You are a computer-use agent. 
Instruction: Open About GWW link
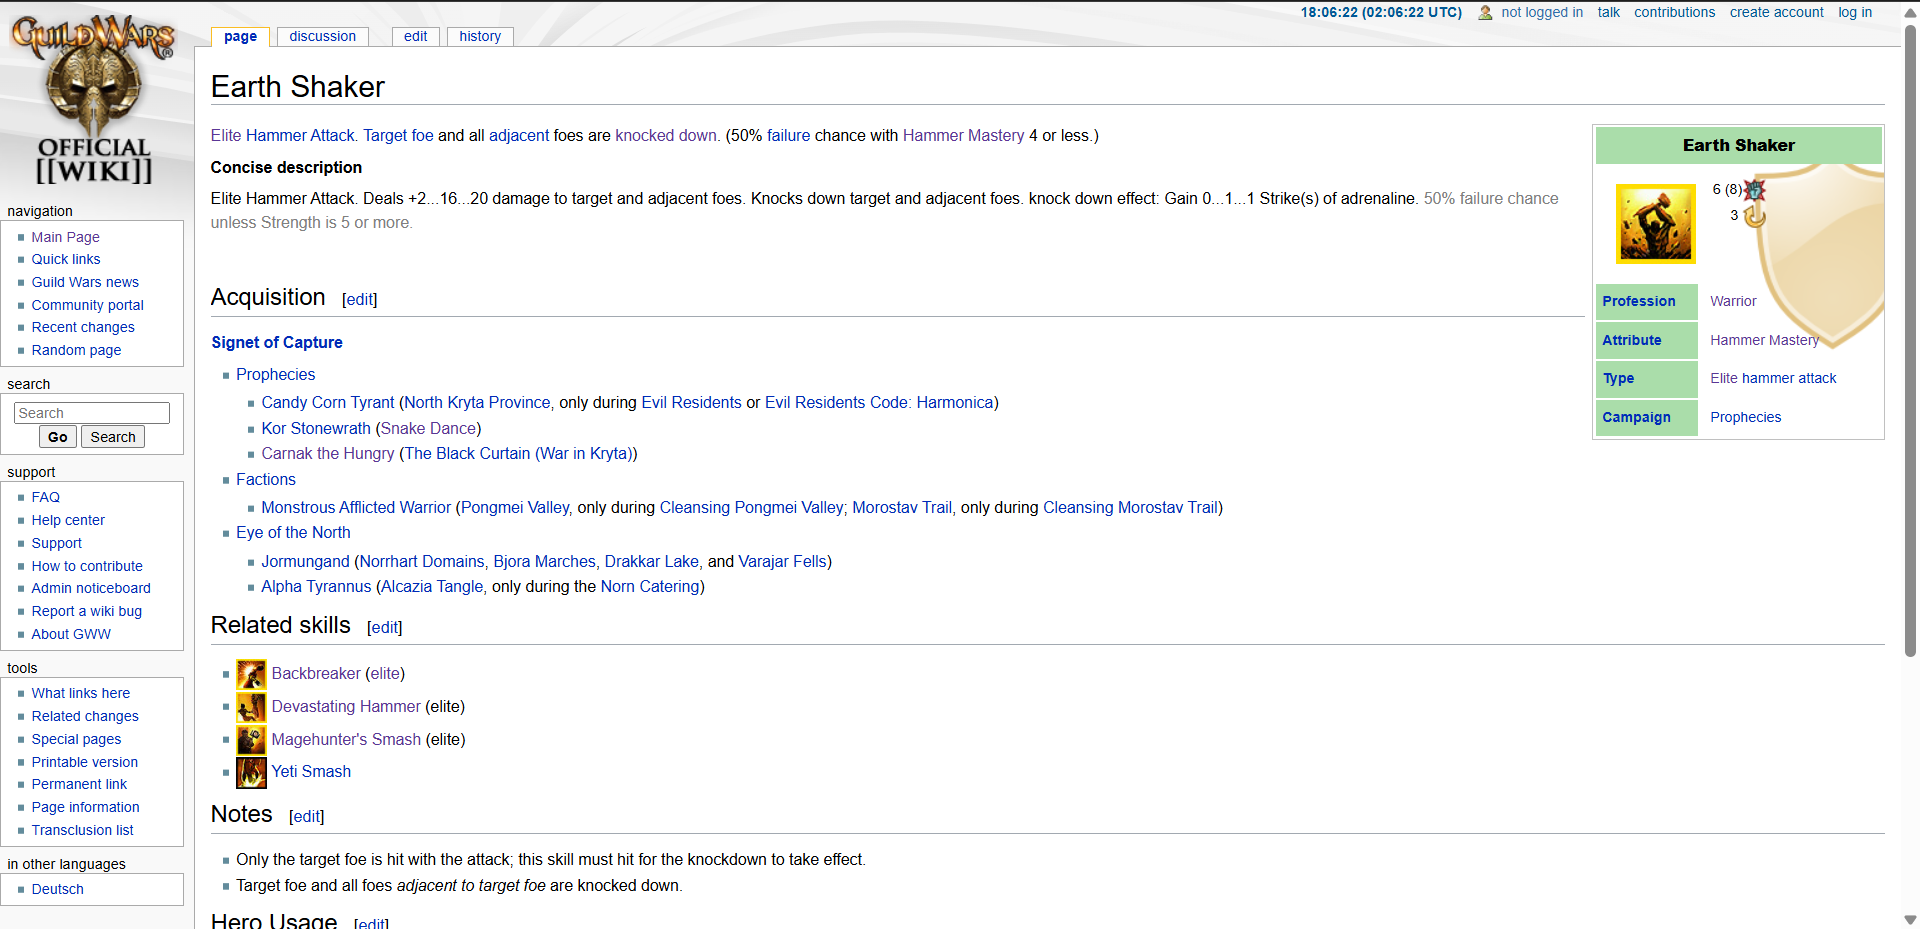(x=71, y=634)
